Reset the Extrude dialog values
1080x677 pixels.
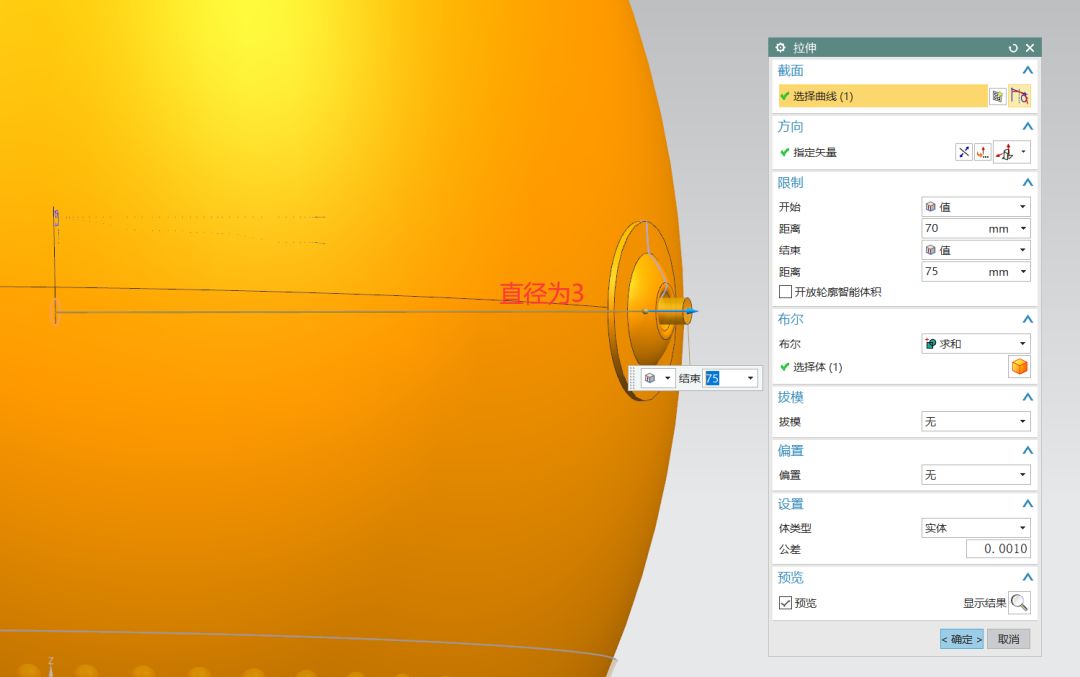click(1012, 48)
